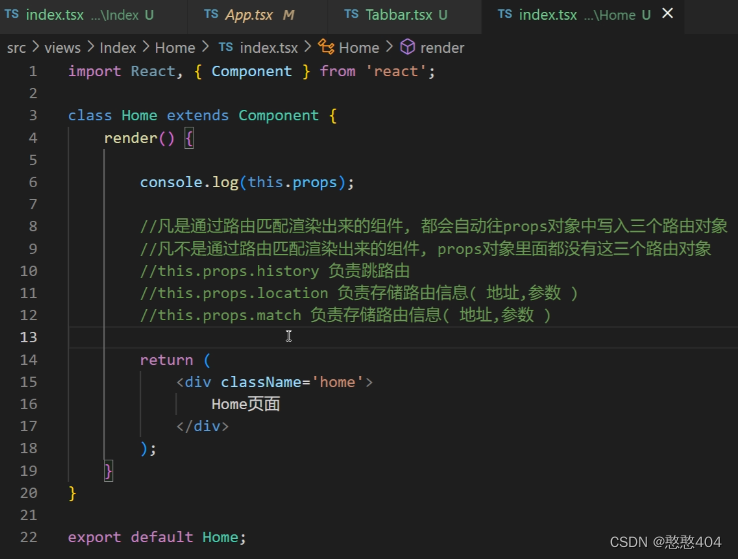The height and width of the screenshot is (559, 738).
Task: Open the App.tsx tab
Action: [257, 15]
